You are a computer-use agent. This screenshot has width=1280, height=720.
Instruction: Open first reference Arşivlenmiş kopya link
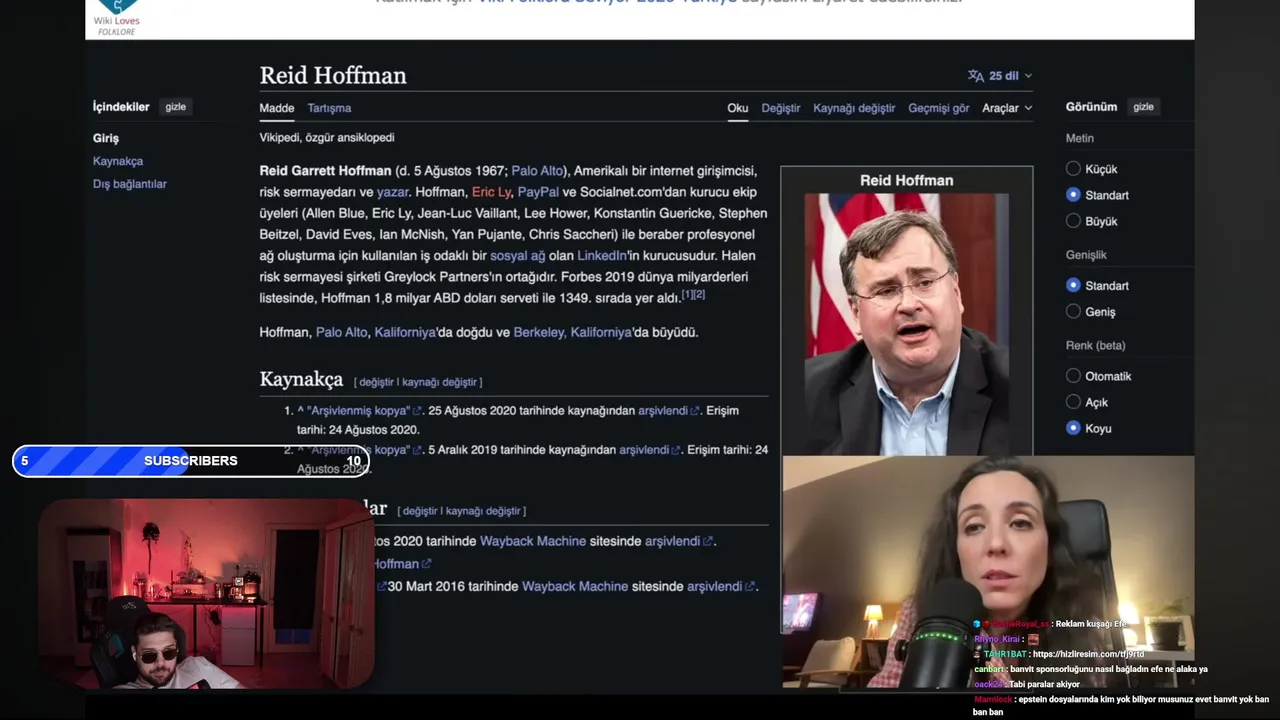click(x=358, y=411)
